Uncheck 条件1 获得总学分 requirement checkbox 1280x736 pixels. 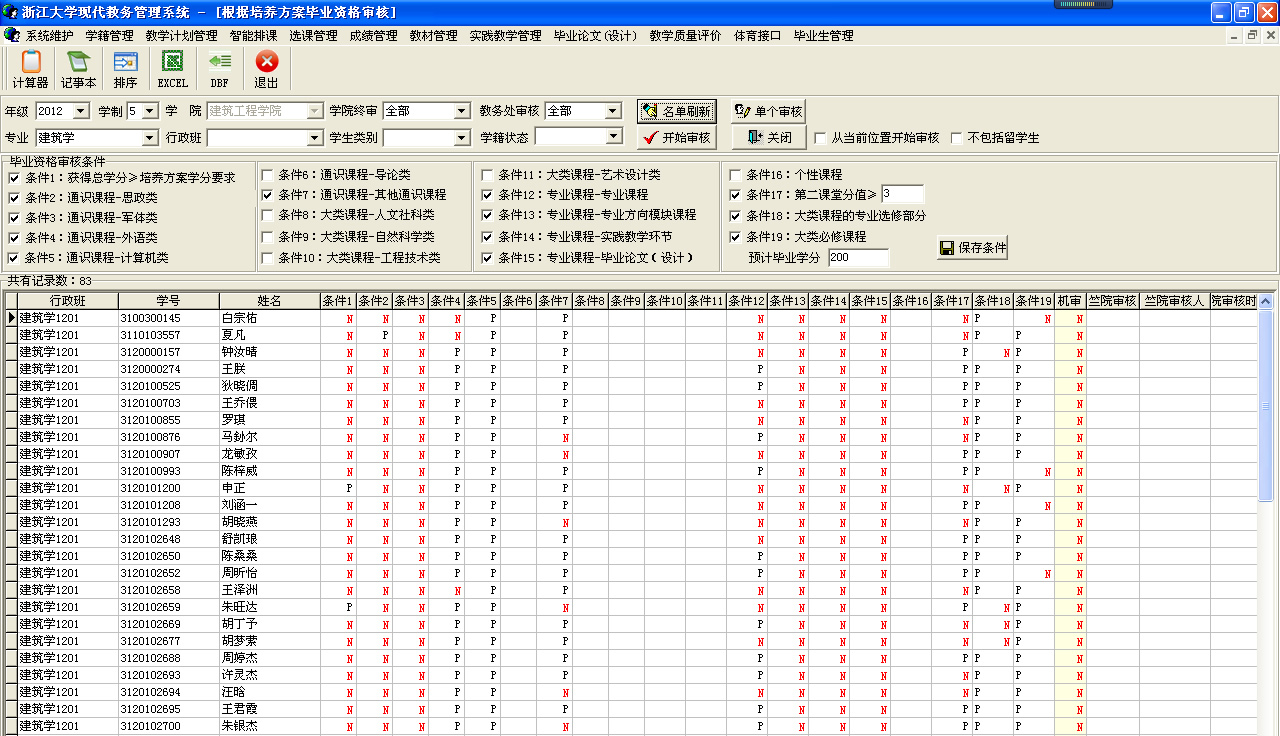pyautogui.click(x=14, y=178)
